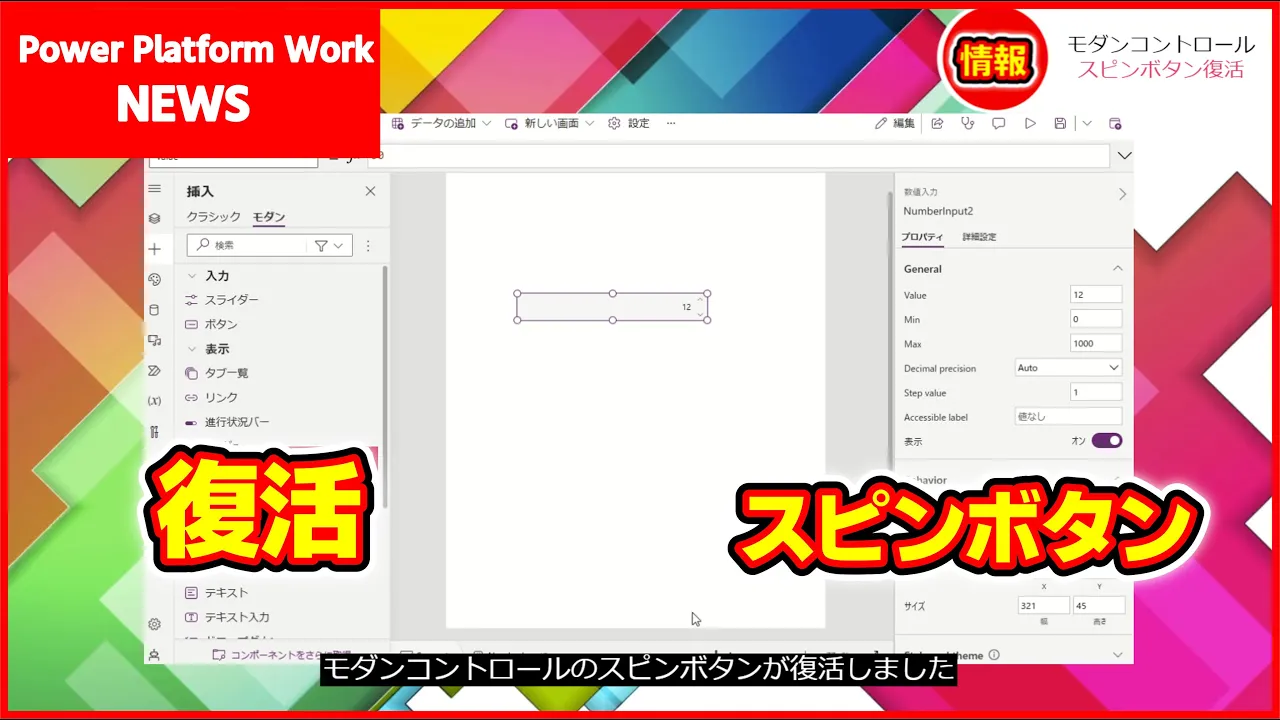Image resolution: width=1280 pixels, height=720 pixels.
Task: Insert a Link control
Action: click(x=211, y=397)
